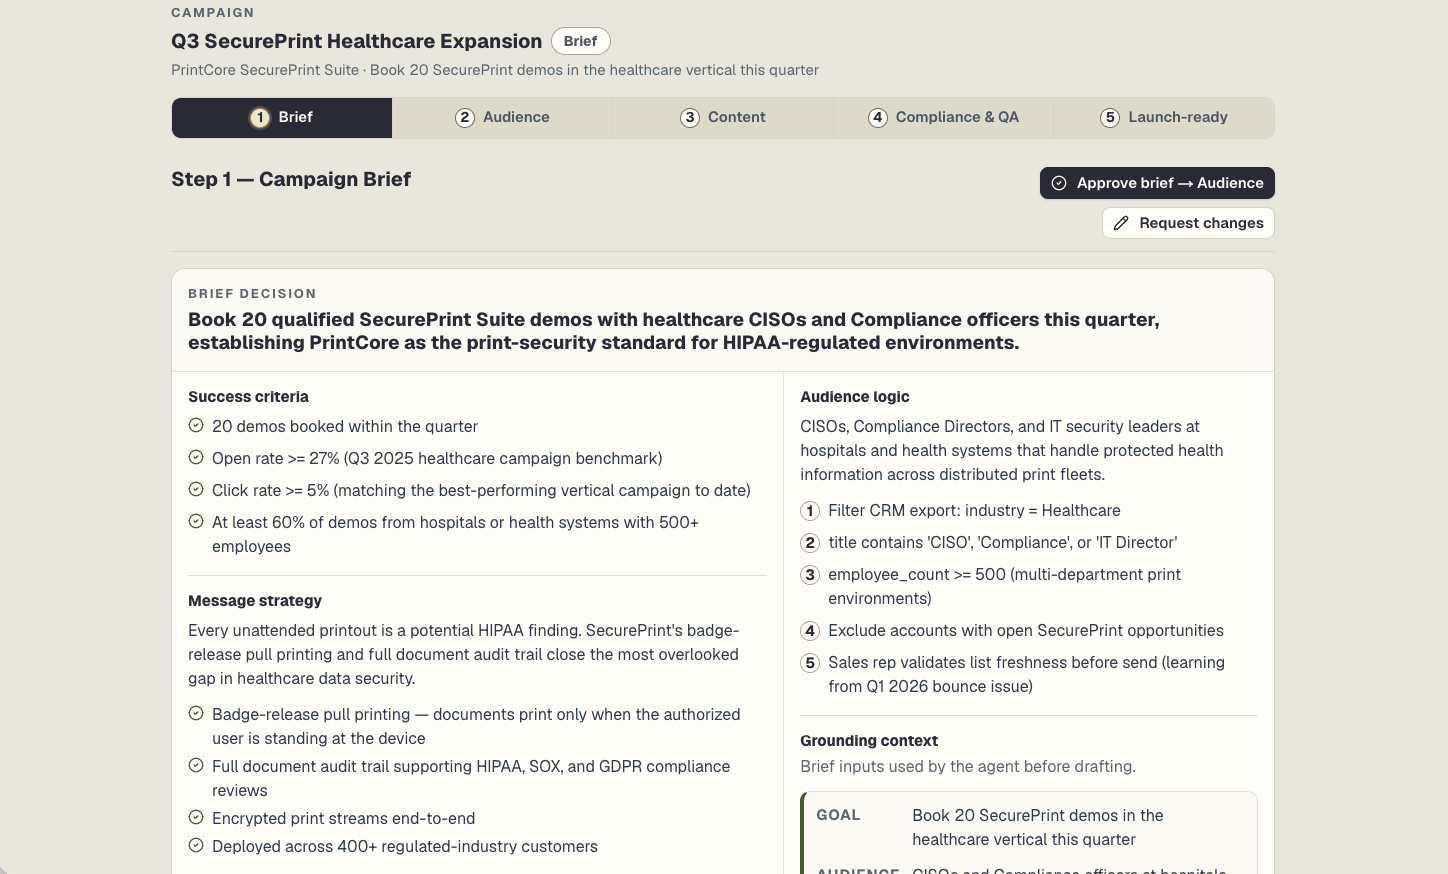The height and width of the screenshot is (874, 1448).
Task: Switch to the Brief step tab
Action: coord(282,118)
